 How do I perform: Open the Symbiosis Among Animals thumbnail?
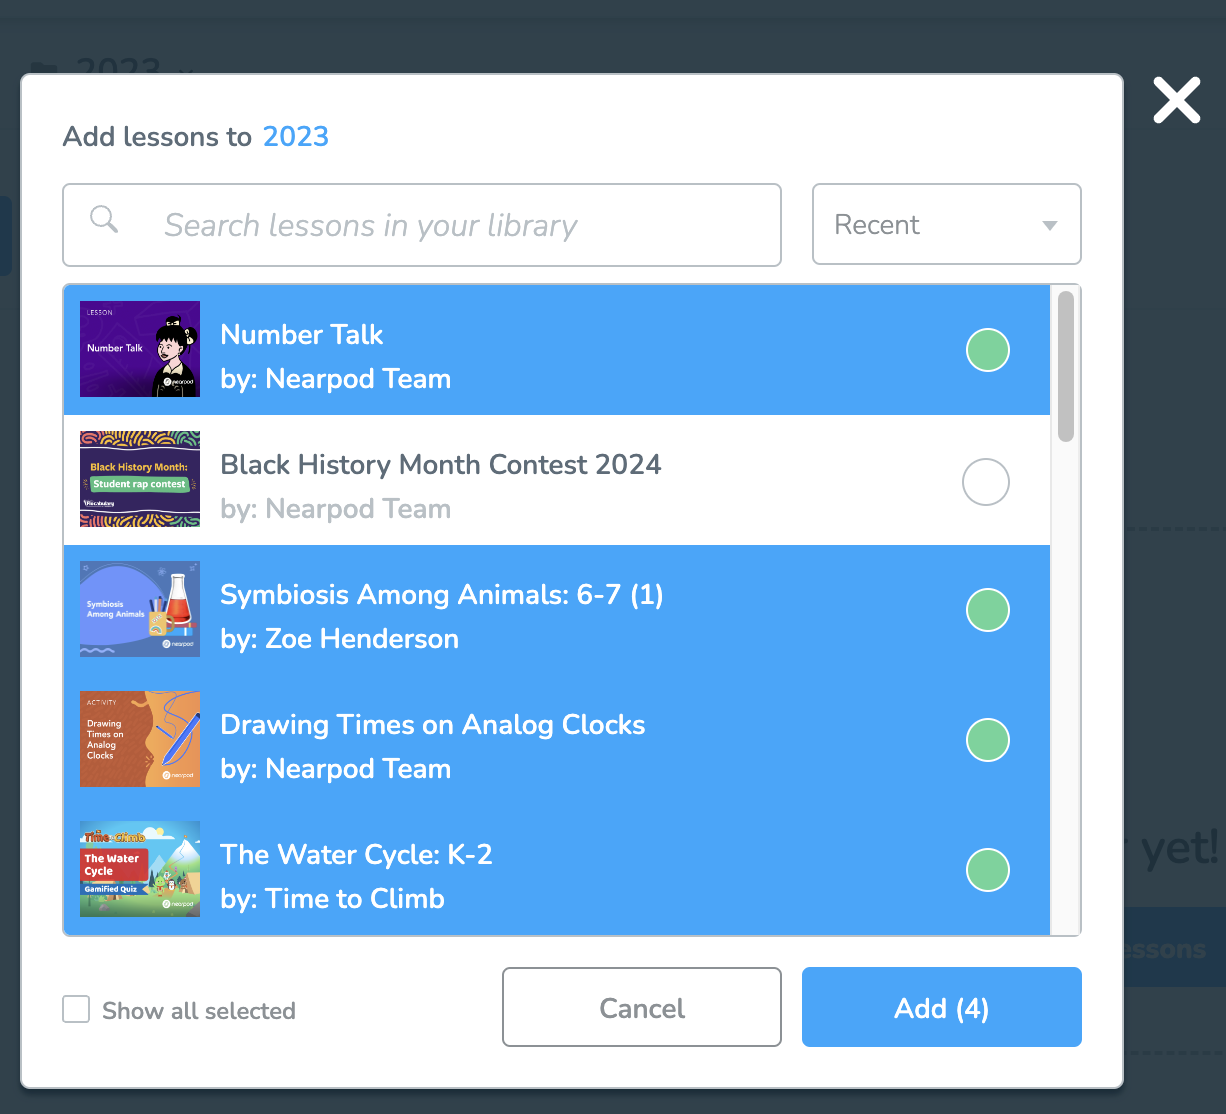tap(140, 609)
